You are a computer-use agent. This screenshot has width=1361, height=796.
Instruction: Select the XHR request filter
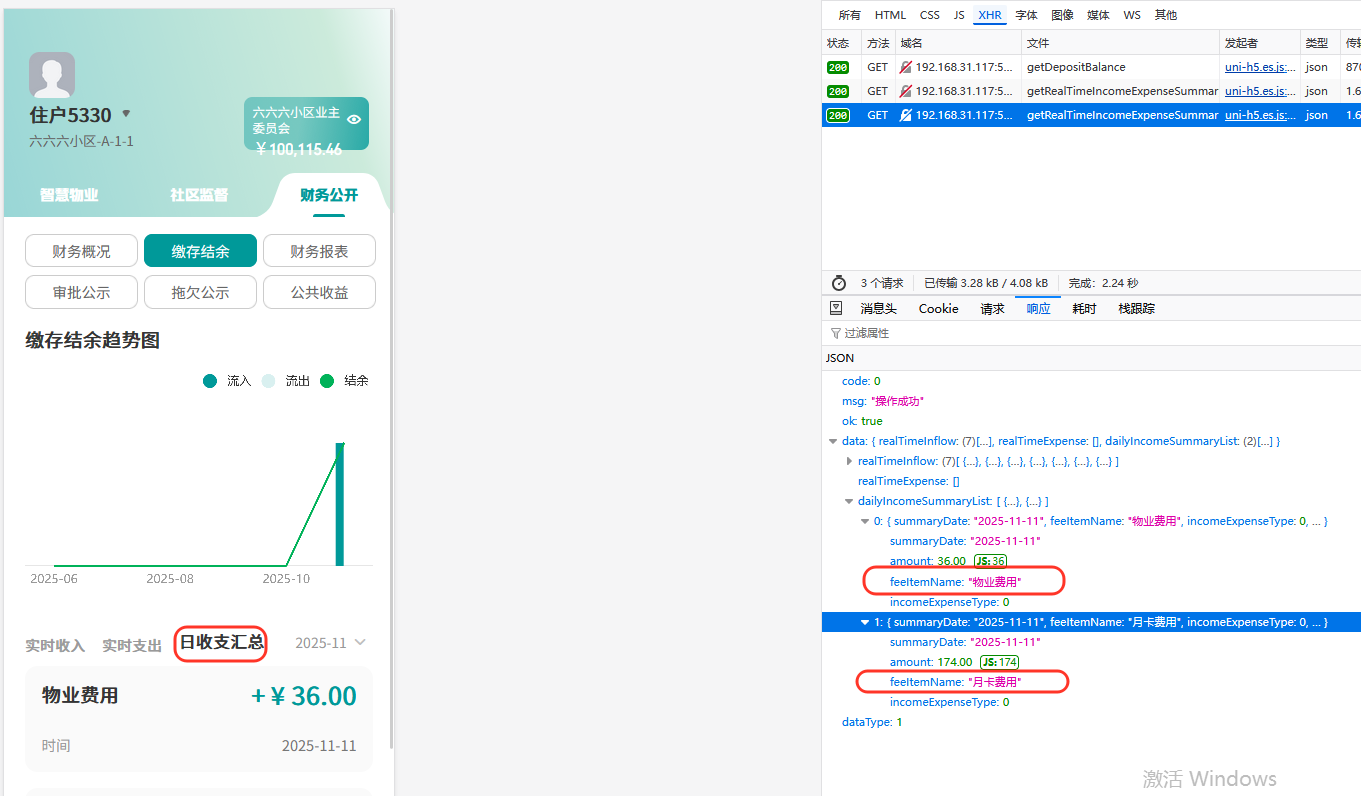click(989, 14)
